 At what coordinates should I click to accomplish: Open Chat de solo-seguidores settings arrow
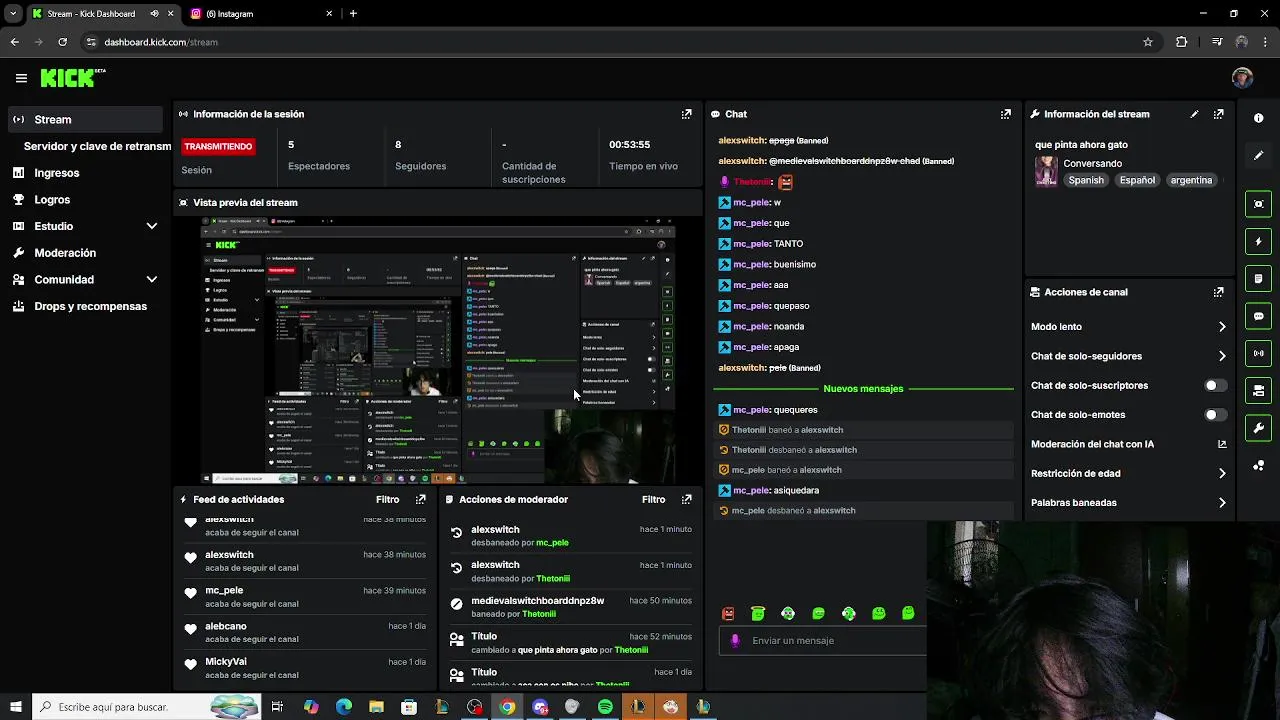[x=1221, y=356]
